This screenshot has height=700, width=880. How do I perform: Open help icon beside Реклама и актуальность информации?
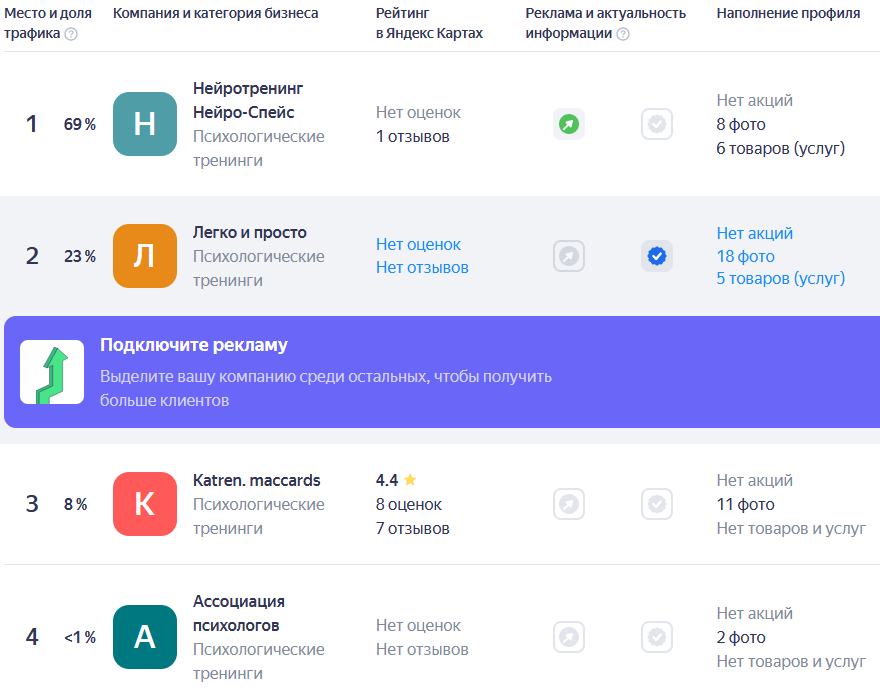click(623, 34)
